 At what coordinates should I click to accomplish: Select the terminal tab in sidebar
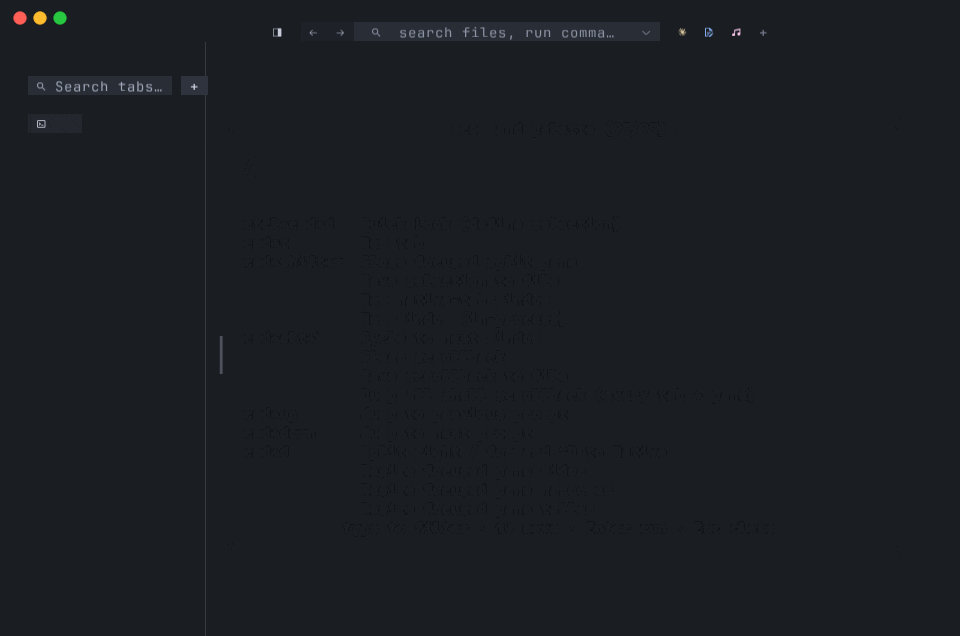55,124
